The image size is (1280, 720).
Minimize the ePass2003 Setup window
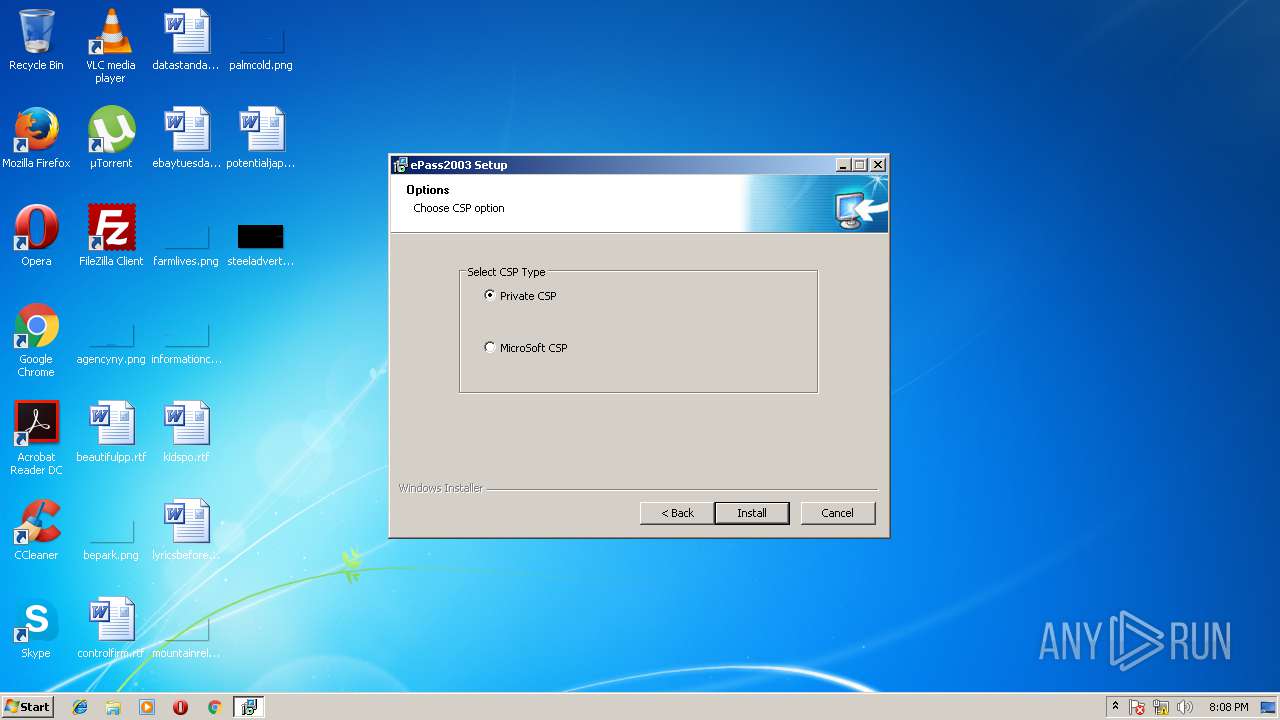[843, 165]
